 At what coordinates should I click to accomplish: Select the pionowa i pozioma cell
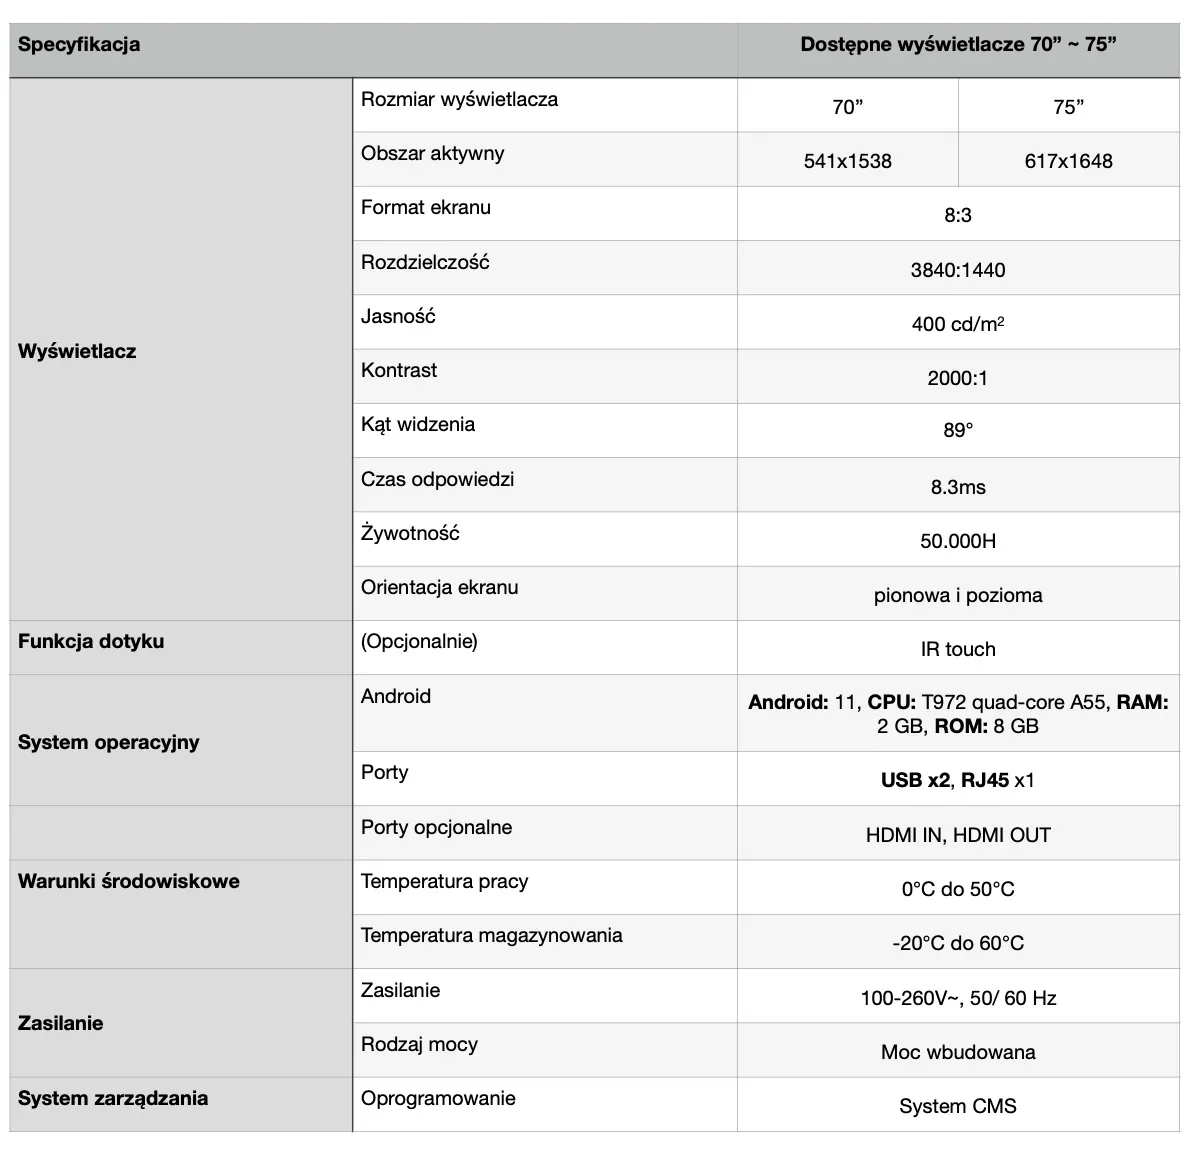[957, 595]
